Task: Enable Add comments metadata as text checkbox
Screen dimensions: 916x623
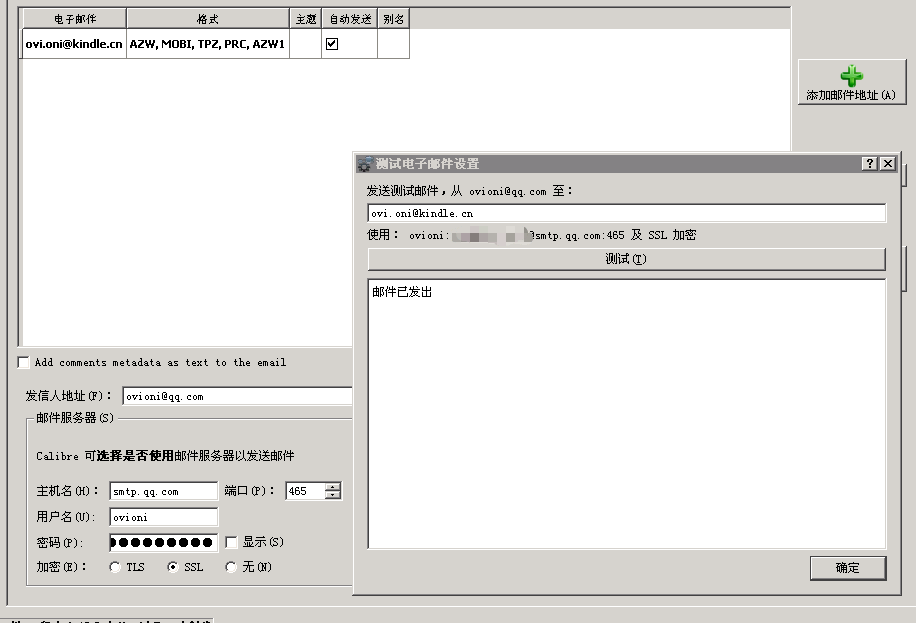Action: (23, 362)
